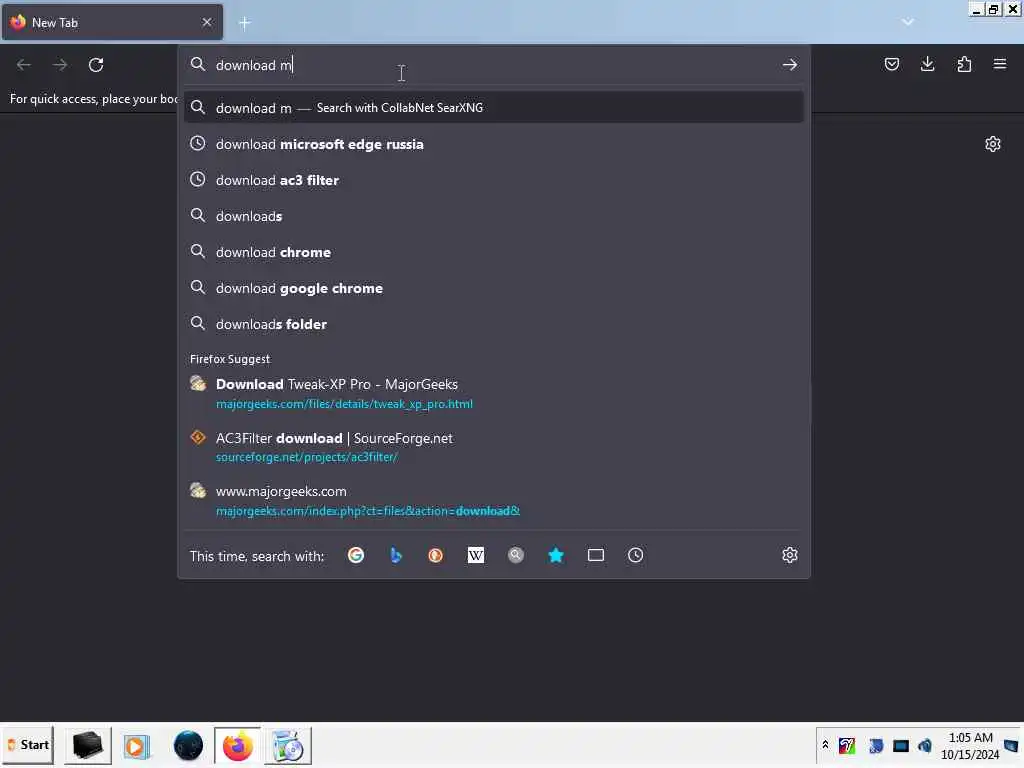Search History with clock icon

pyautogui.click(x=635, y=555)
